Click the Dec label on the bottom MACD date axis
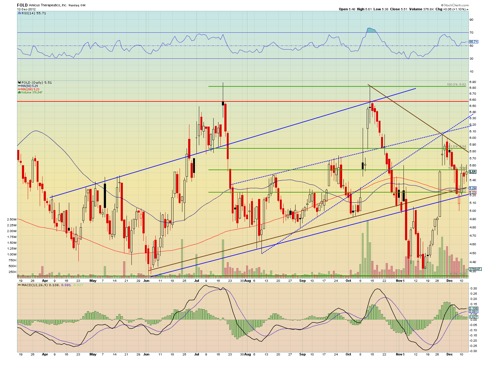Image resolution: width=492 pixels, height=376 pixels. click(x=449, y=354)
